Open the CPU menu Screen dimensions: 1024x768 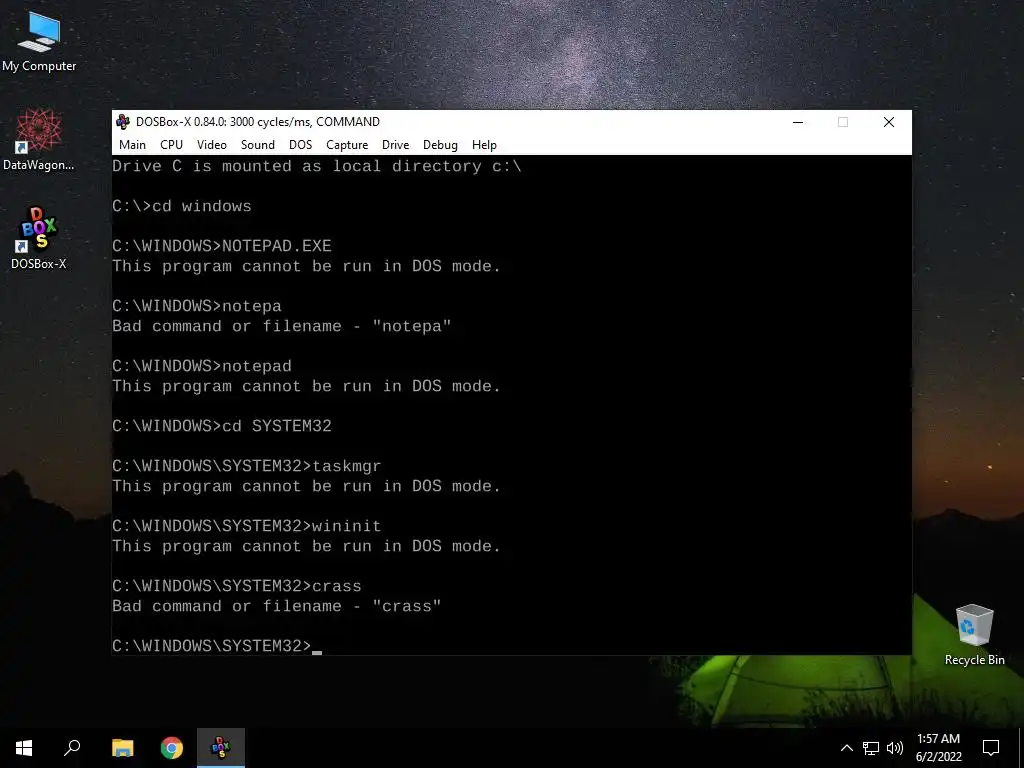click(x=171, y=145)
